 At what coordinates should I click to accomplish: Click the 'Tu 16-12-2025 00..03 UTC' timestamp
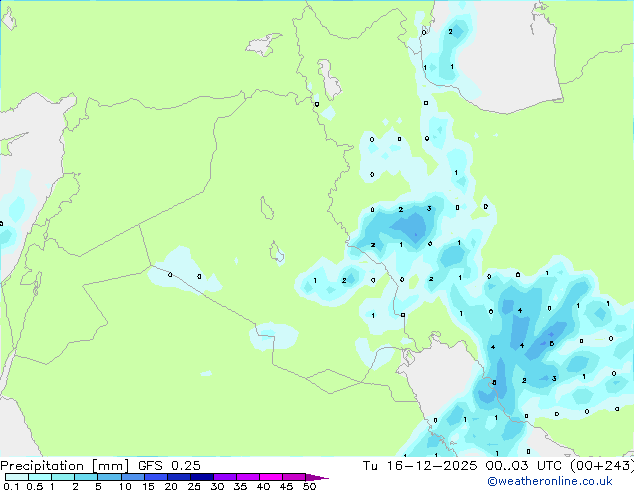tap(463, 466)
